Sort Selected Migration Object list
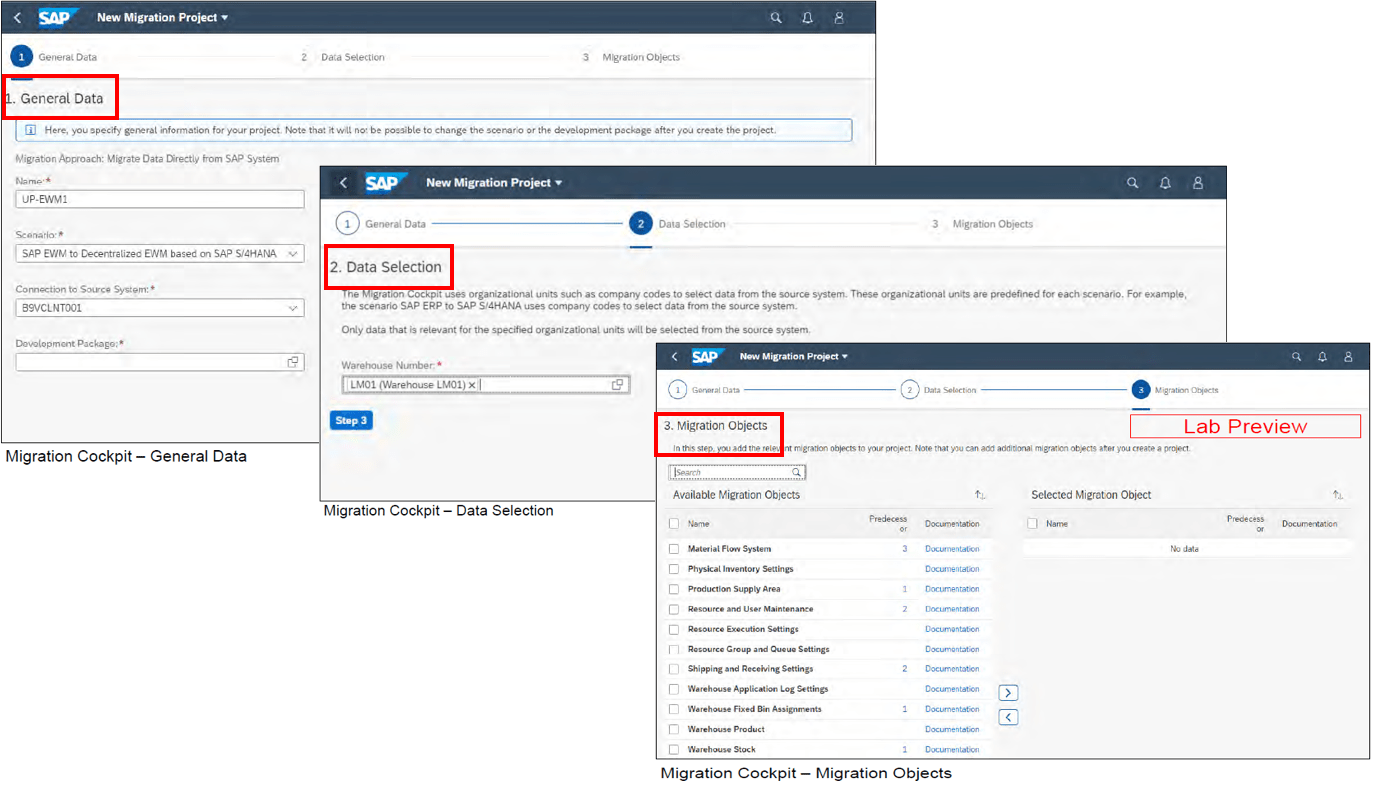Image resolution: width=1383 pixels, height=785 pixels. pyautogui.click(x=1338, y=495)
